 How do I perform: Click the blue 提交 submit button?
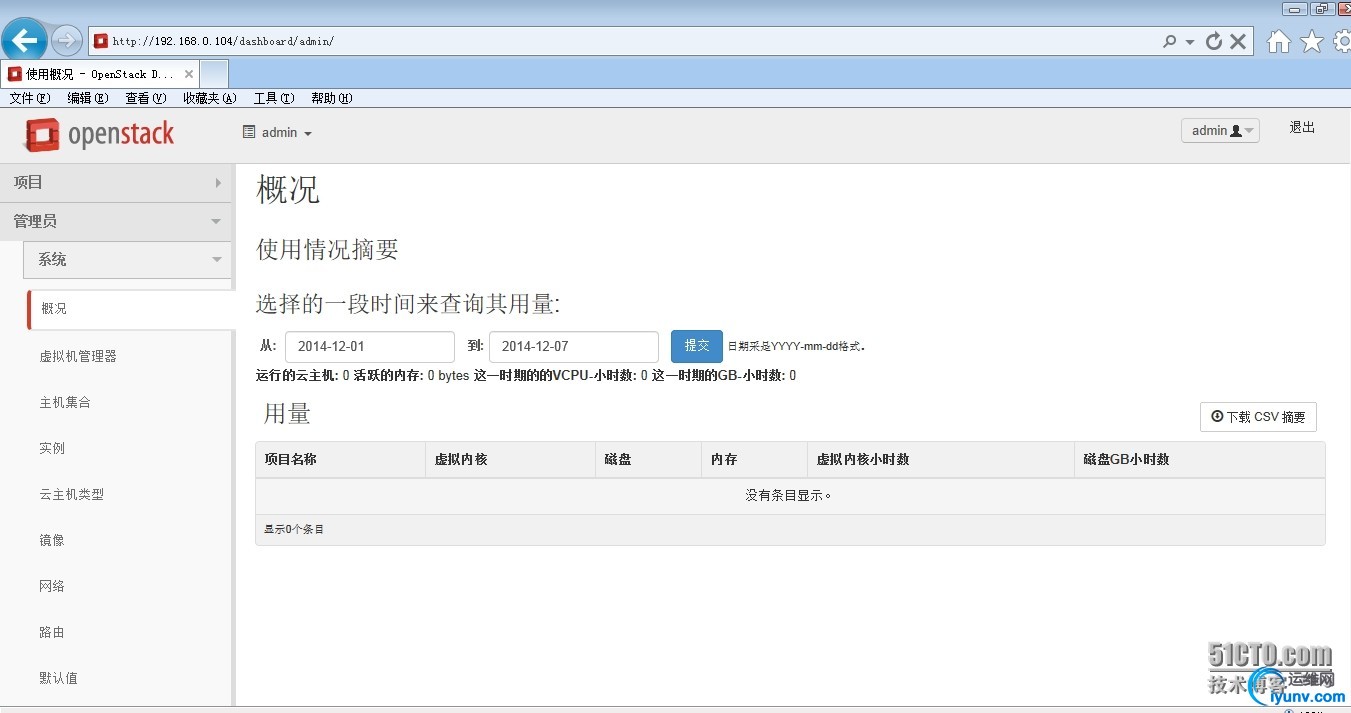click(697, 346)
